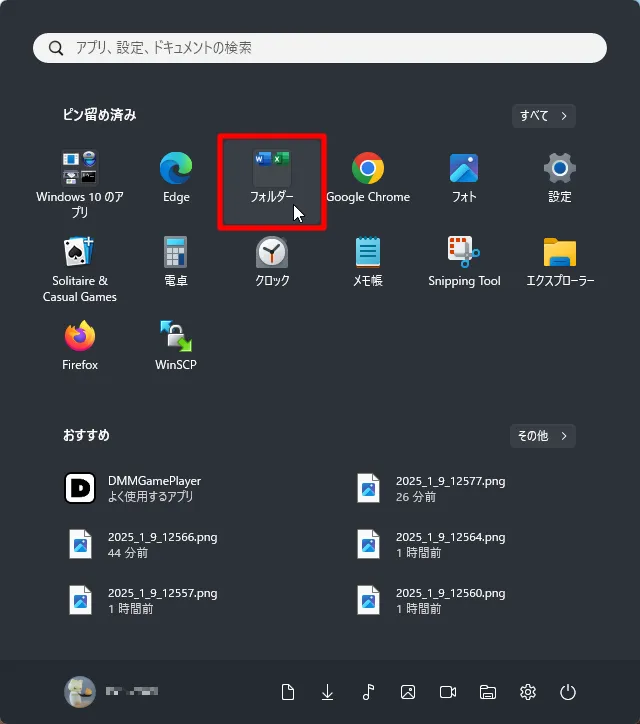Open the Documents folder icon in the bottom bar

[288, 692]
